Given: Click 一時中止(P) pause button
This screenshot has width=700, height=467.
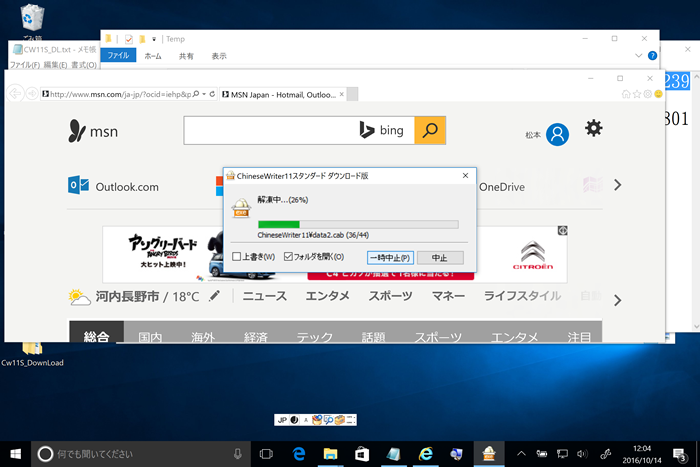Looking at the screenshot, I should point(390,258).
